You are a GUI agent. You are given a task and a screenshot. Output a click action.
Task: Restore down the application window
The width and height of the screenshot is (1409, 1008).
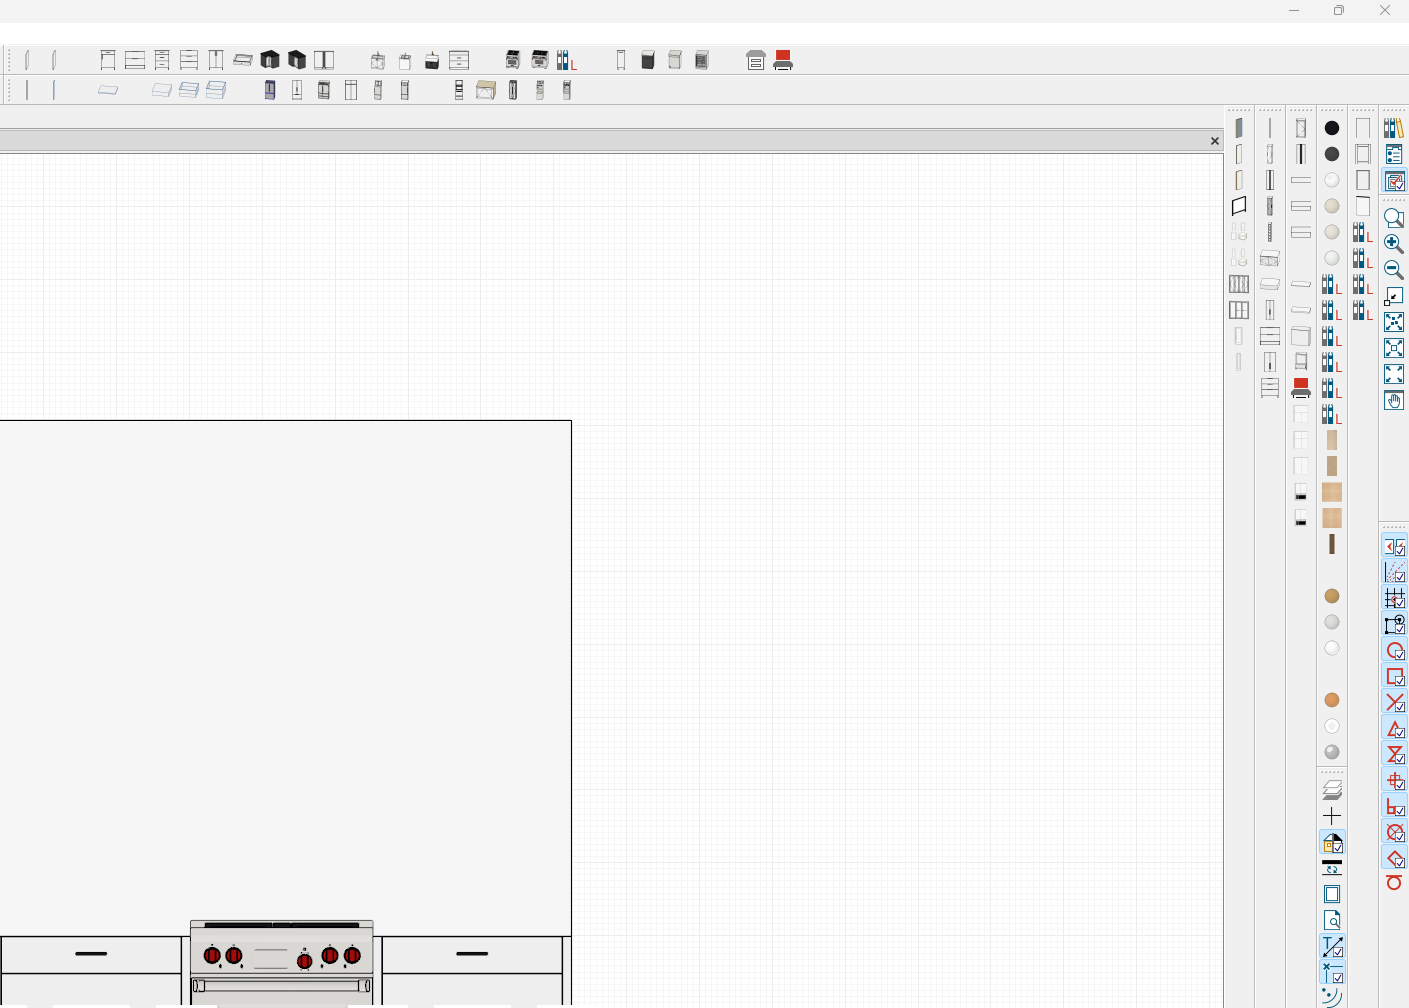pyautogui.click(x=1339, y=11)
